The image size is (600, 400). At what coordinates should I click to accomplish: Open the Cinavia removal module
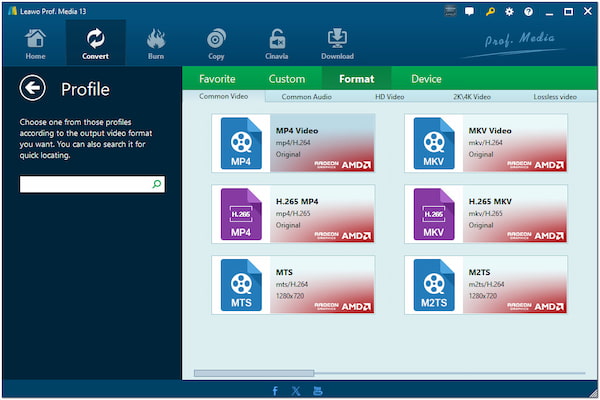(x=277, y=44)
